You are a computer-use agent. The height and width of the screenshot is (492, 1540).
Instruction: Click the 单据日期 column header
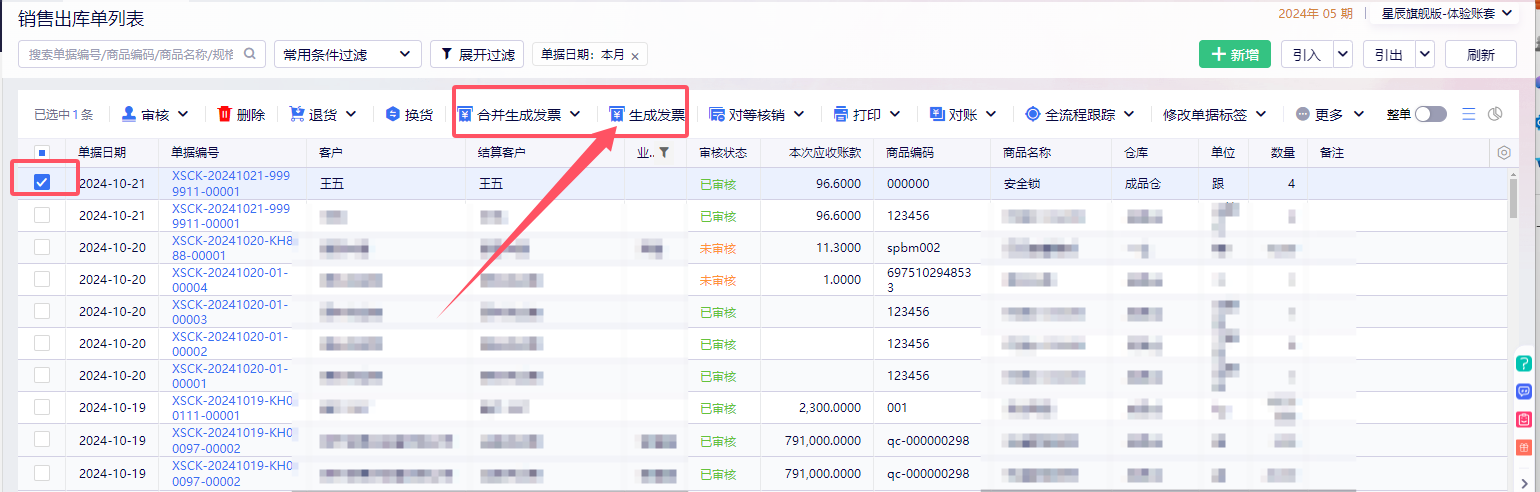(x=102, y=152)
